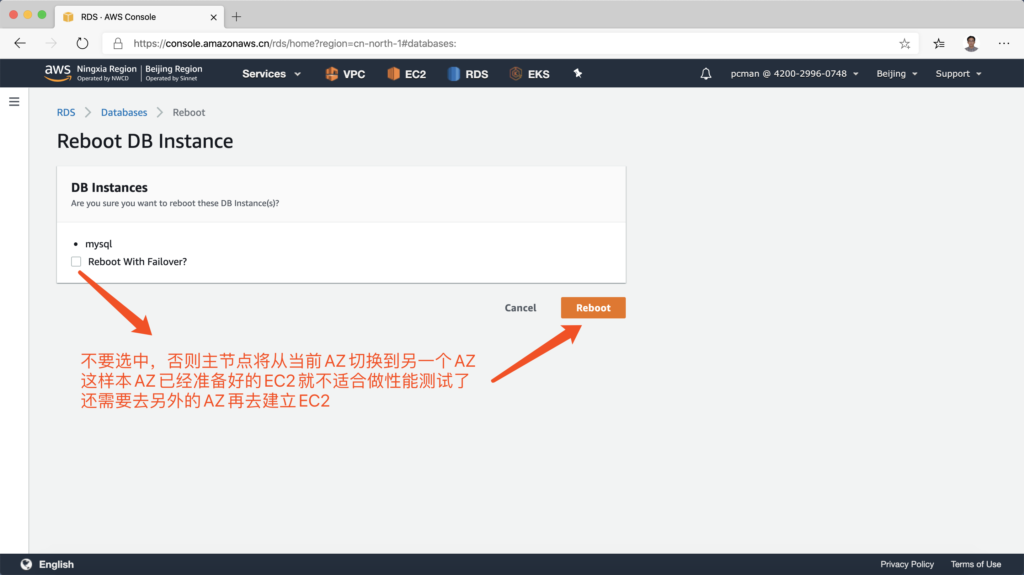Click the AWS logo in header
1024x575 pixels.
57,73
